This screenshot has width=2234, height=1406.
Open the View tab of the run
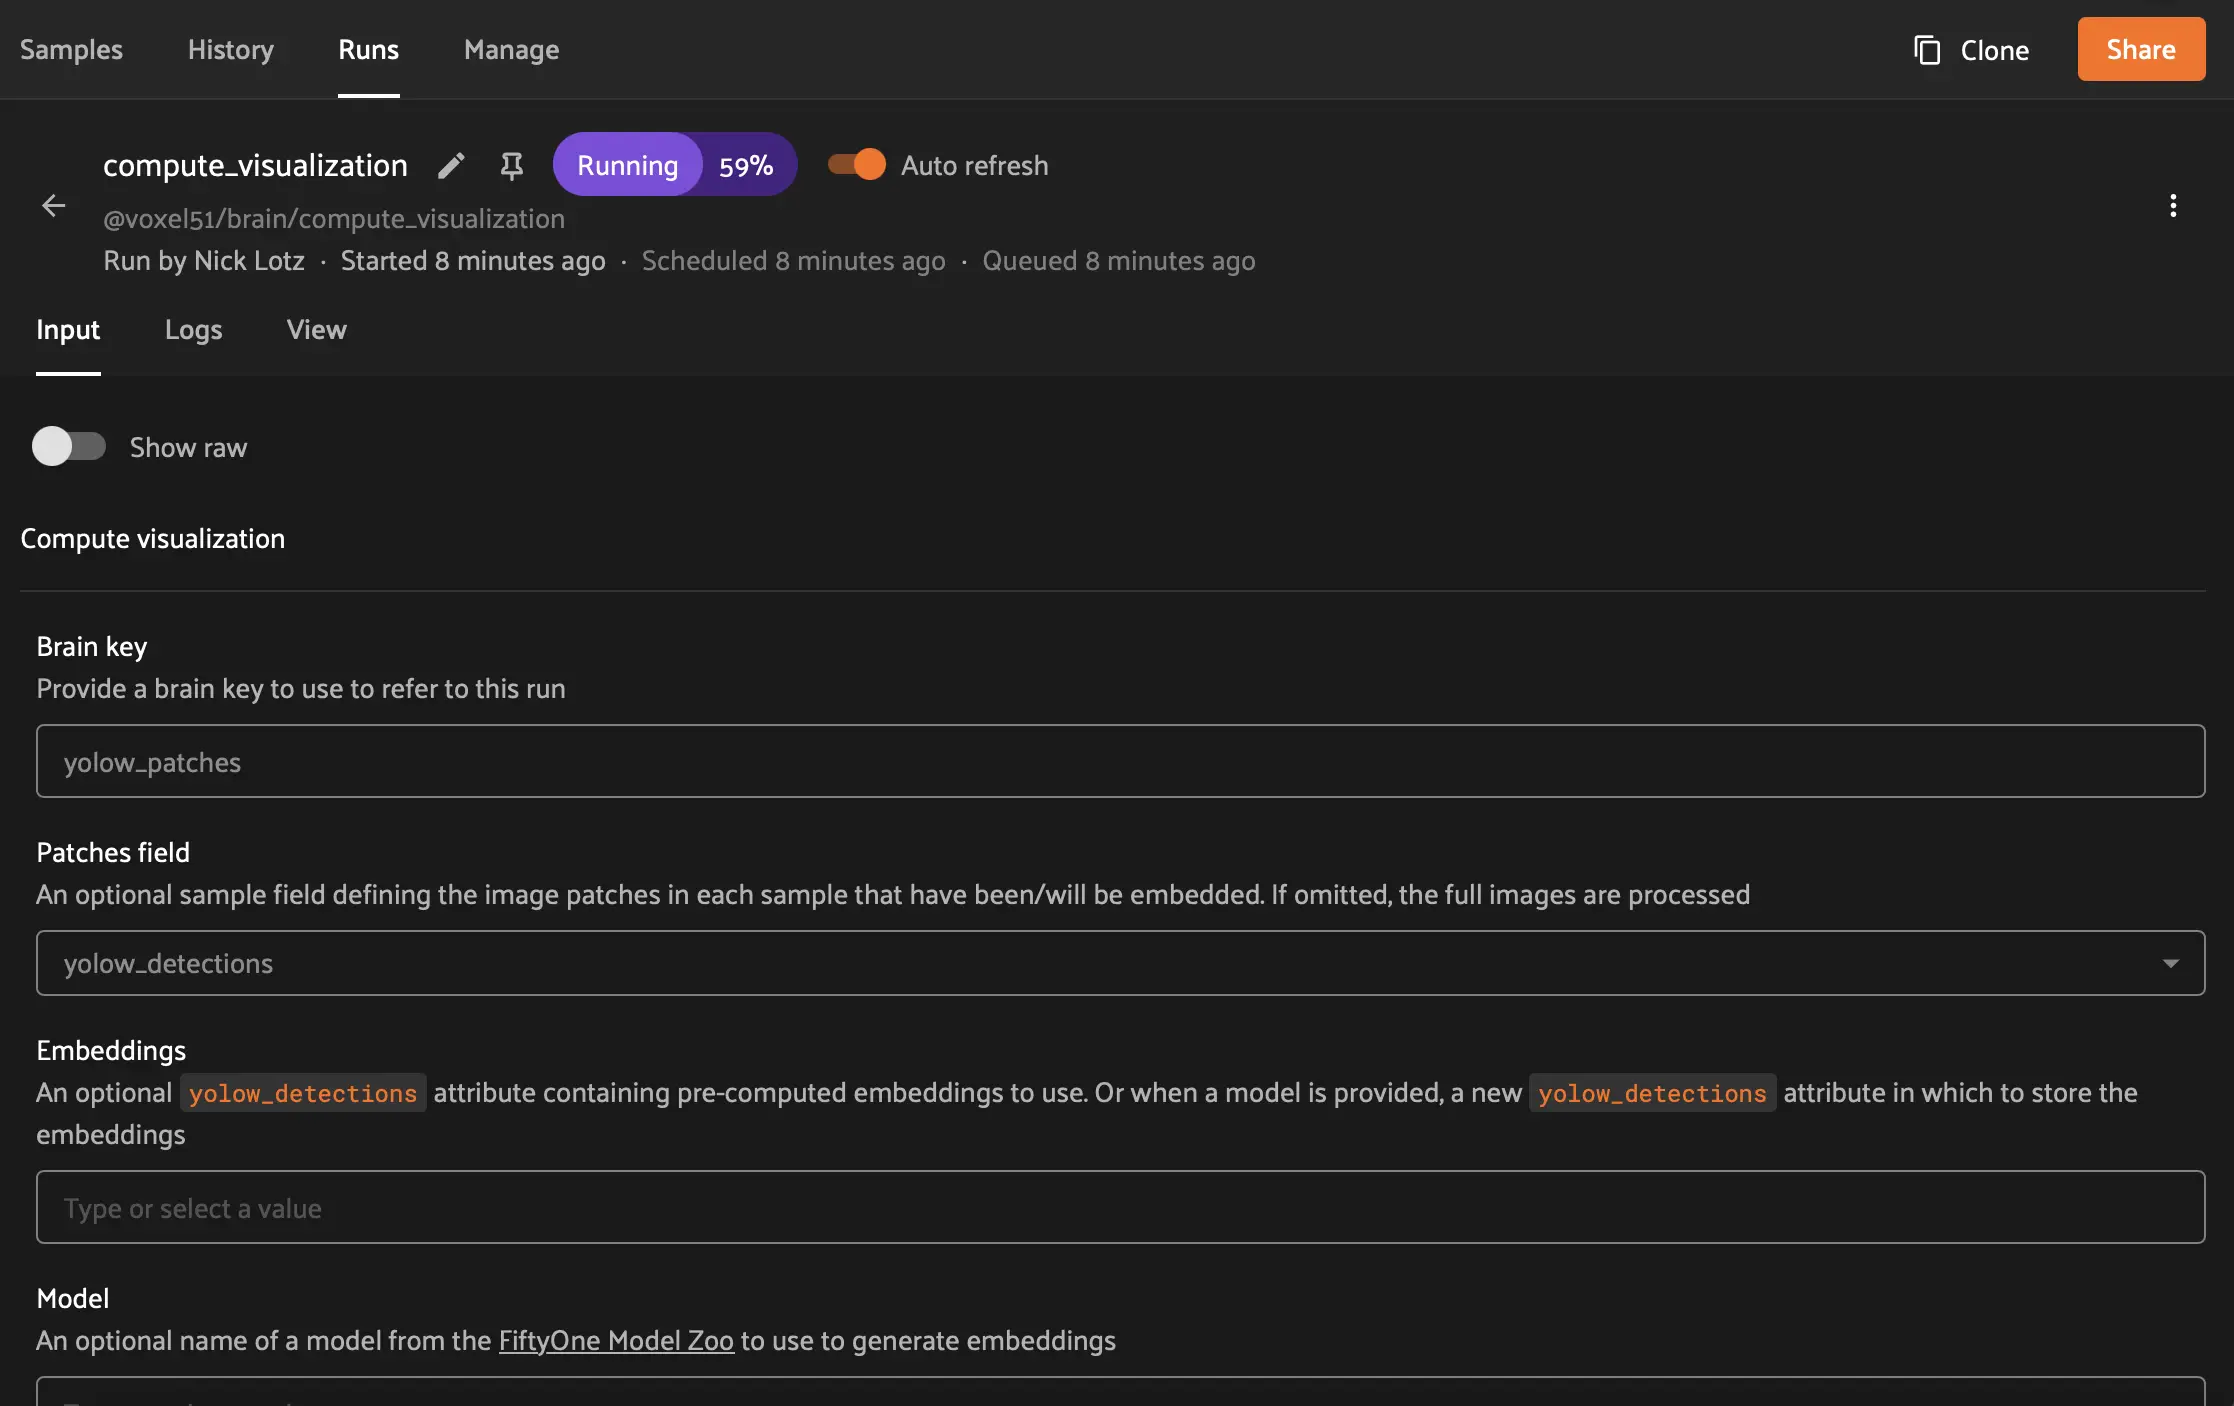click(316, 330)
